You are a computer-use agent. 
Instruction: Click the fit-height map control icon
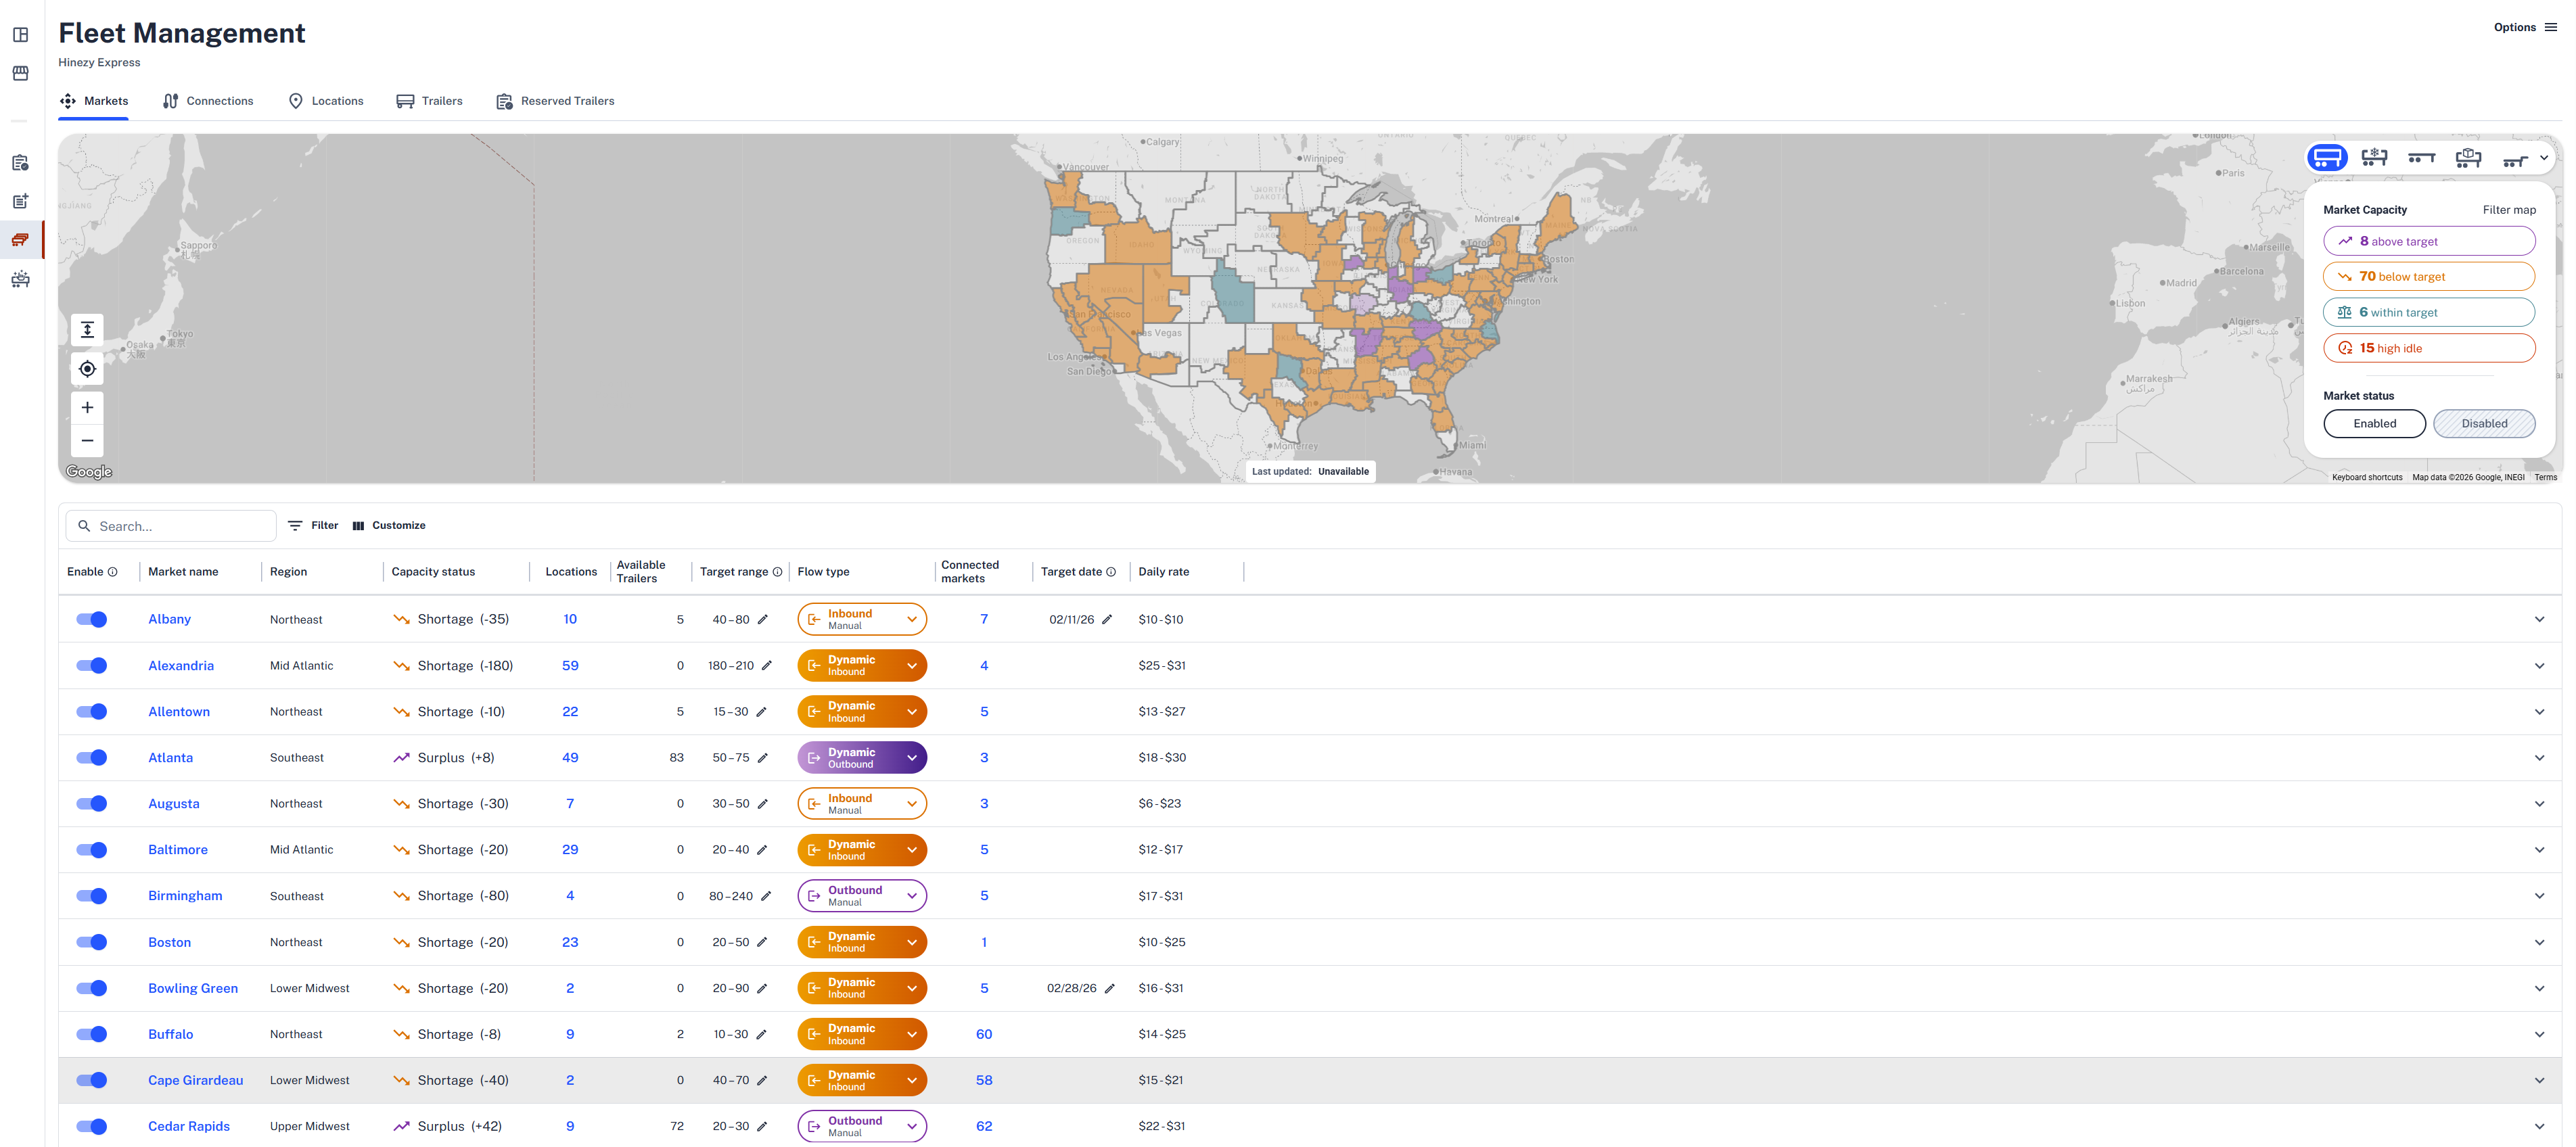pos(87,329)
